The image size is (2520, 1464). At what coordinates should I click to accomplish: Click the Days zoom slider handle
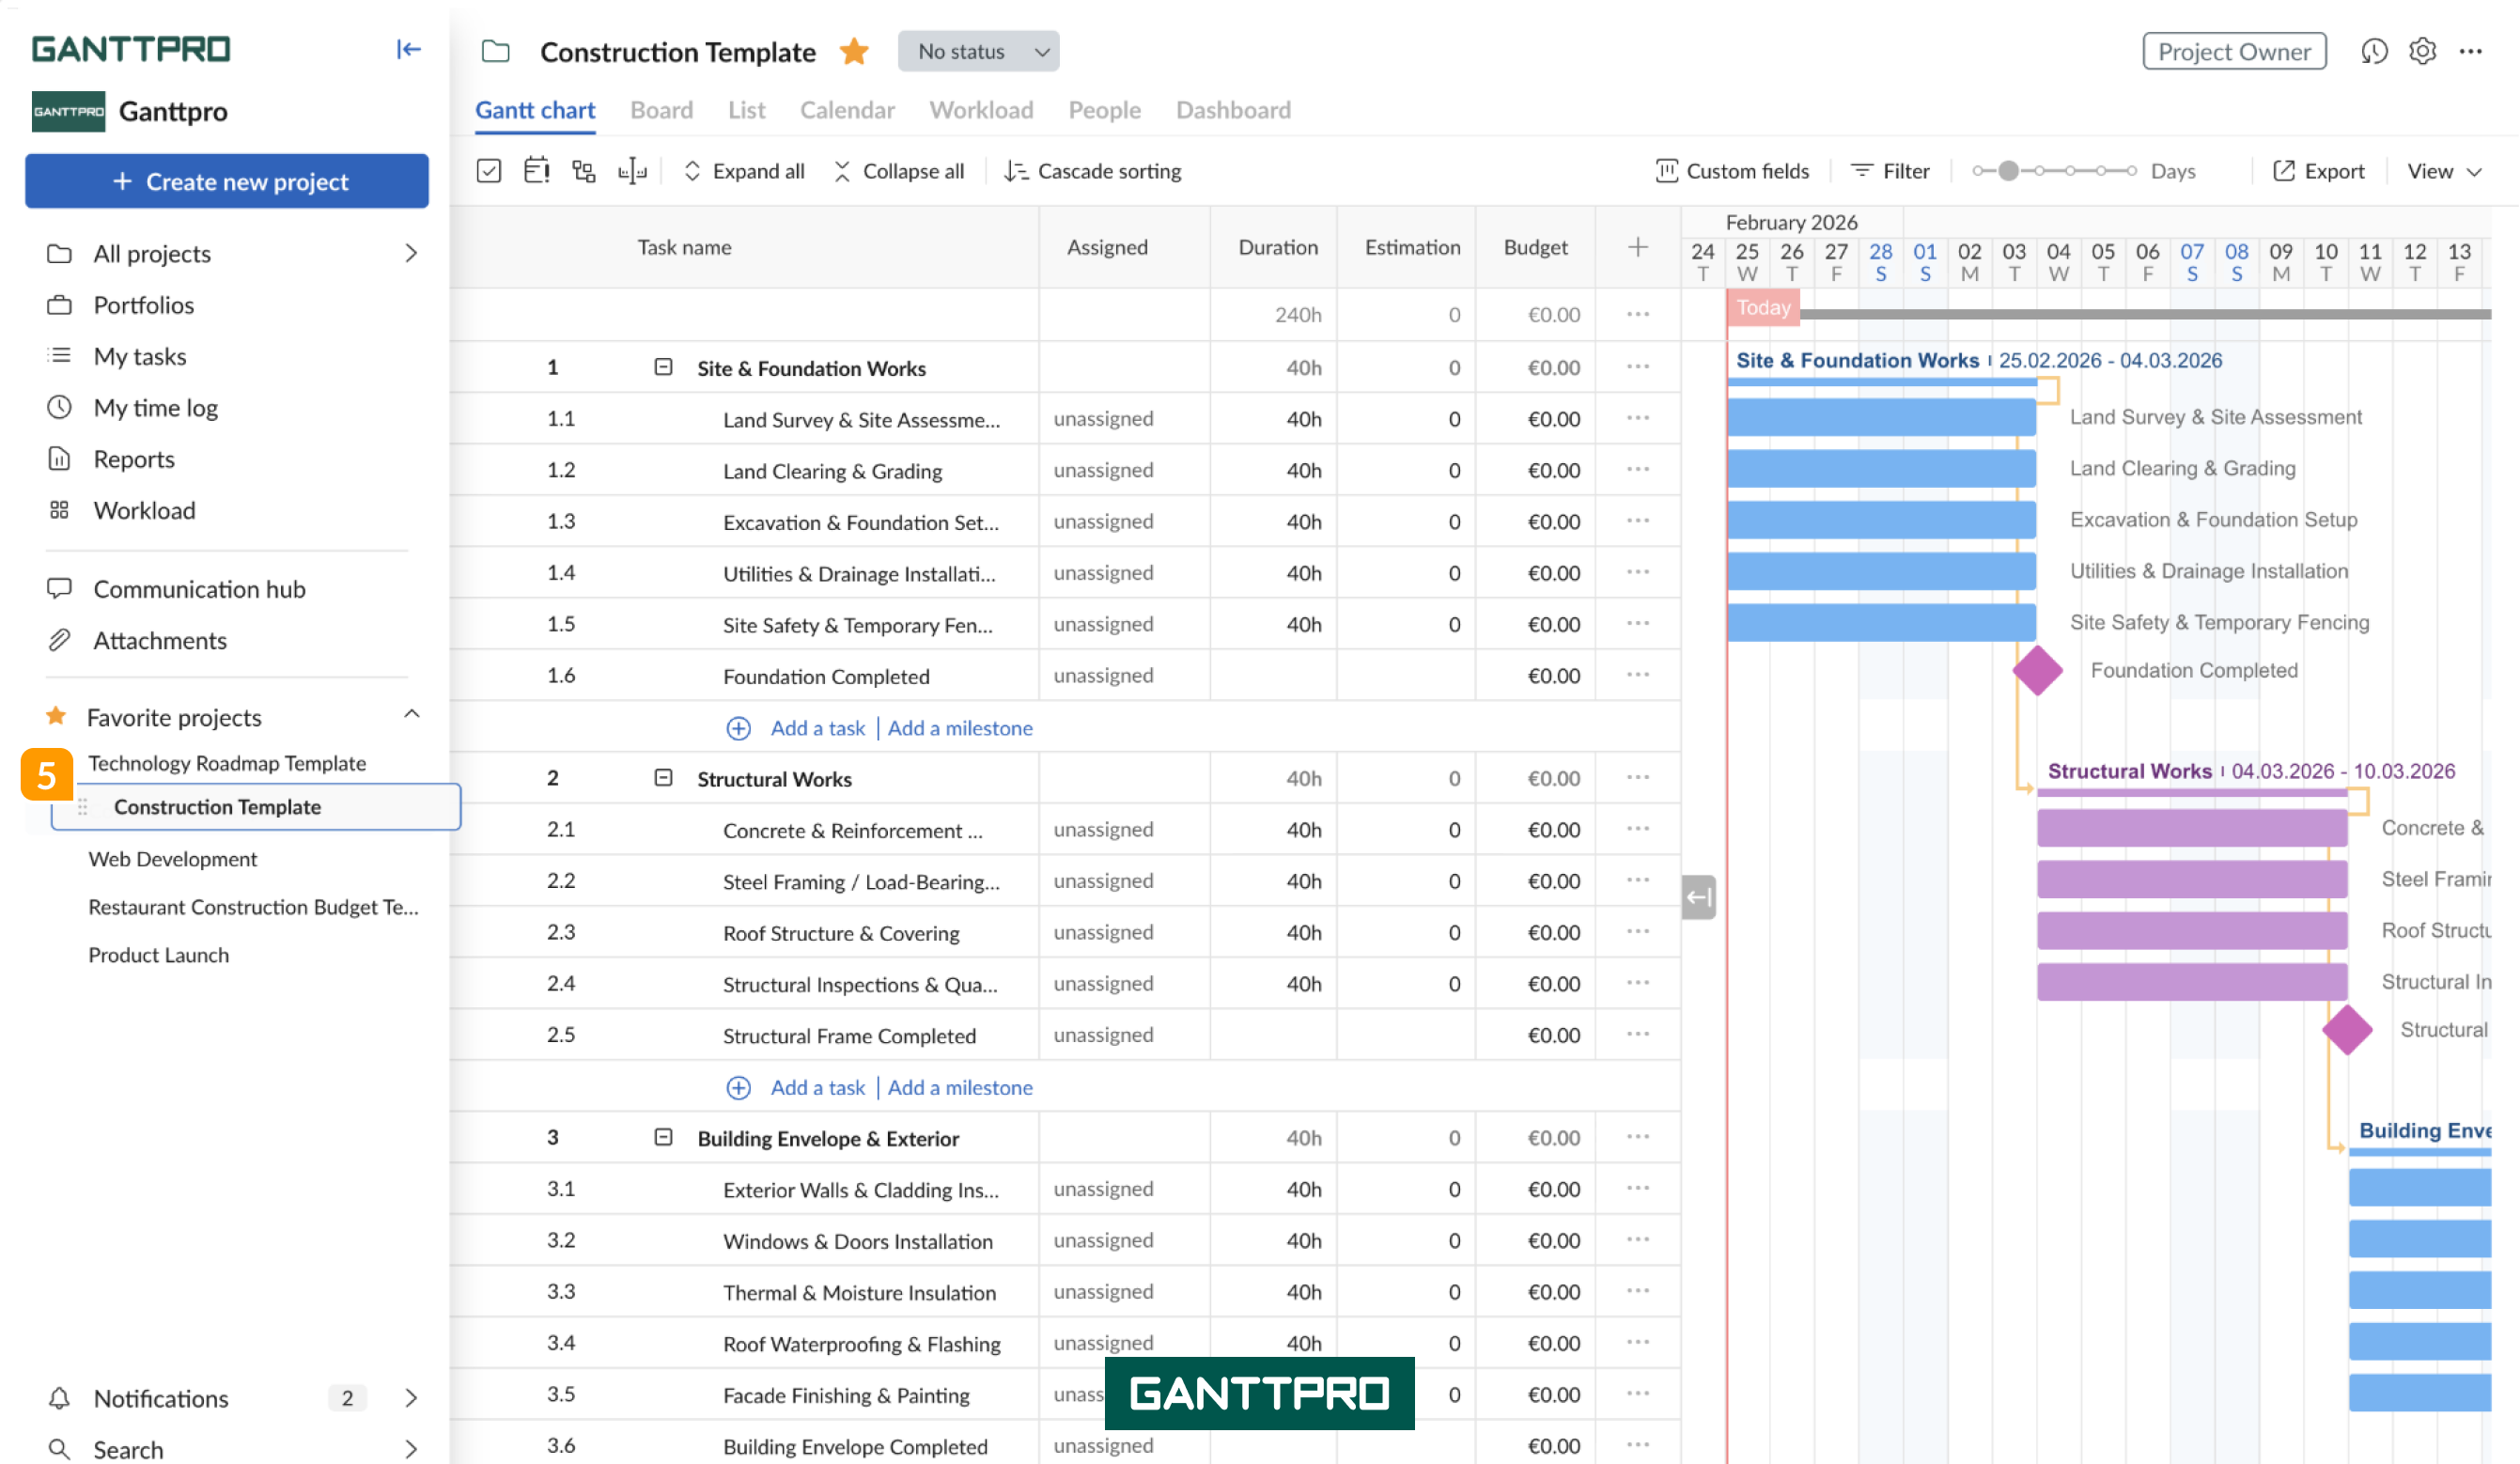click(x=2008, y=171)
